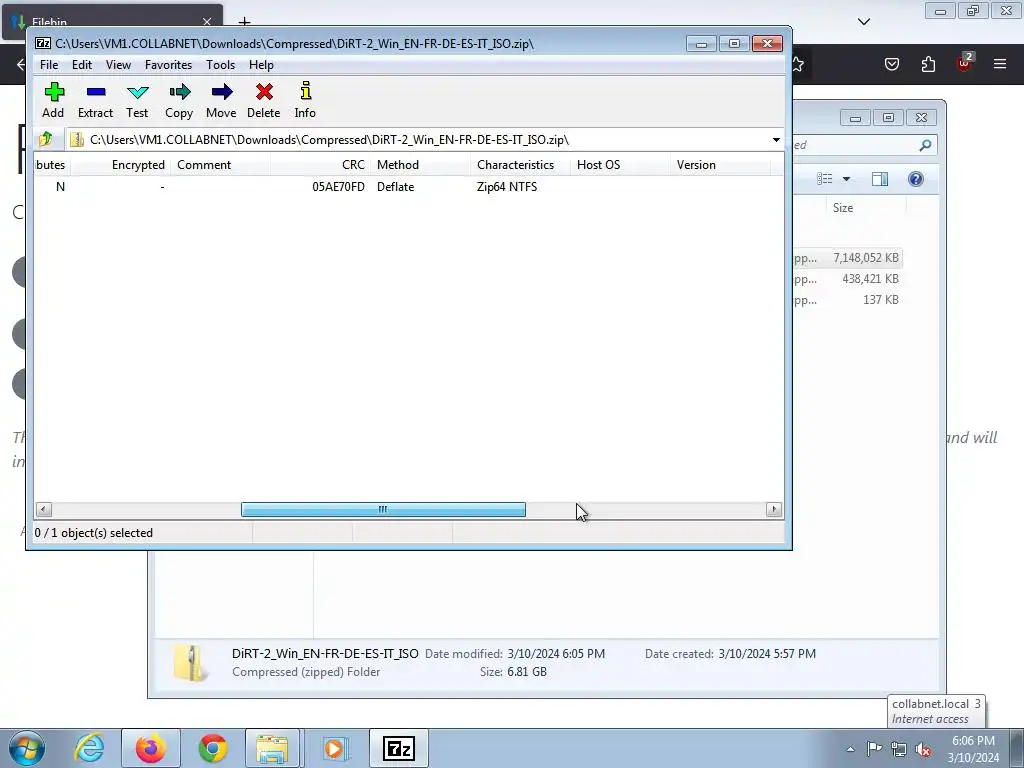Viewport: 1024px width, 768px height.
Task: Open the Firefox hamburger menu
Action: click(1000, 64)
